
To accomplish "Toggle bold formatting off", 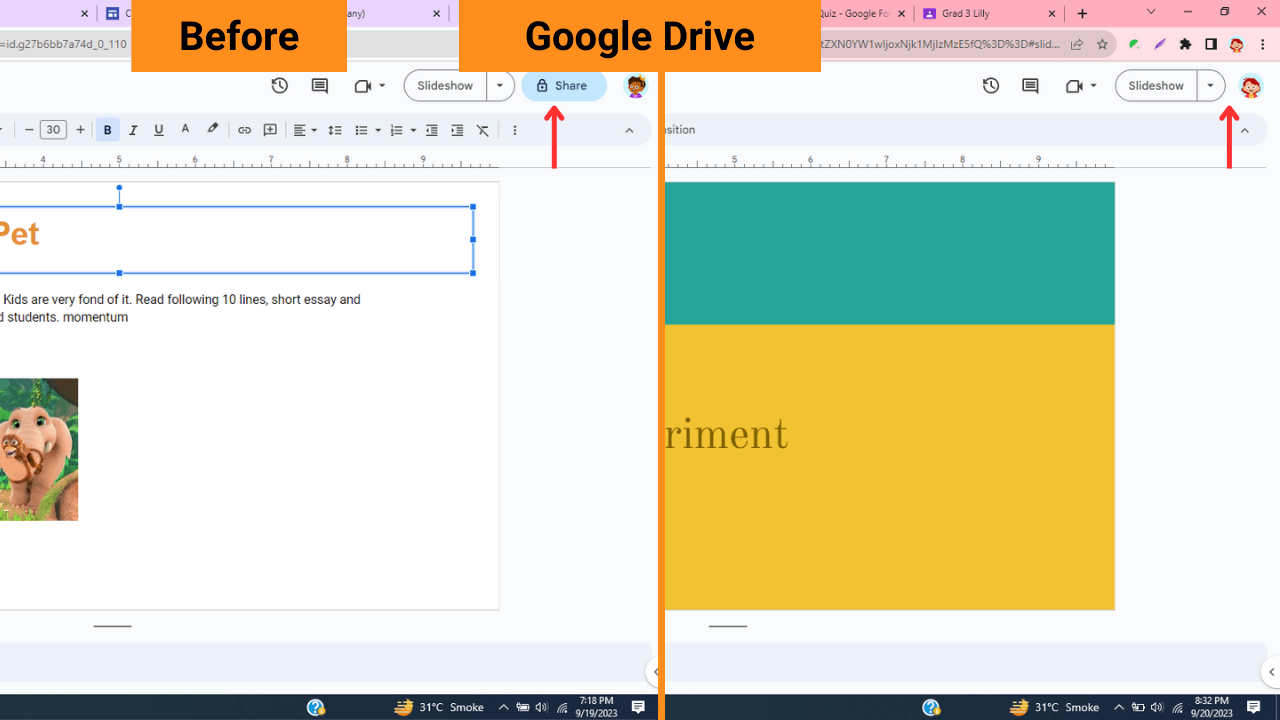I will click(x=107, y=130).
